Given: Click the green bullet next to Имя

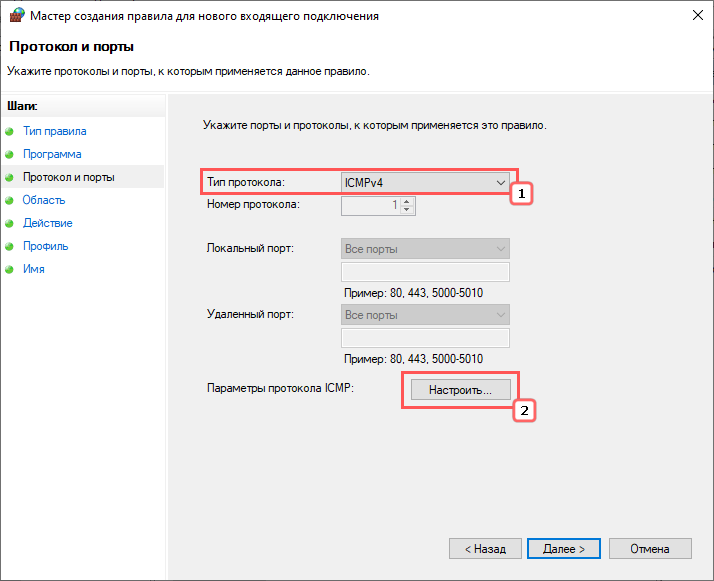Looking at the screenshot, I should [x=10, y=270].
